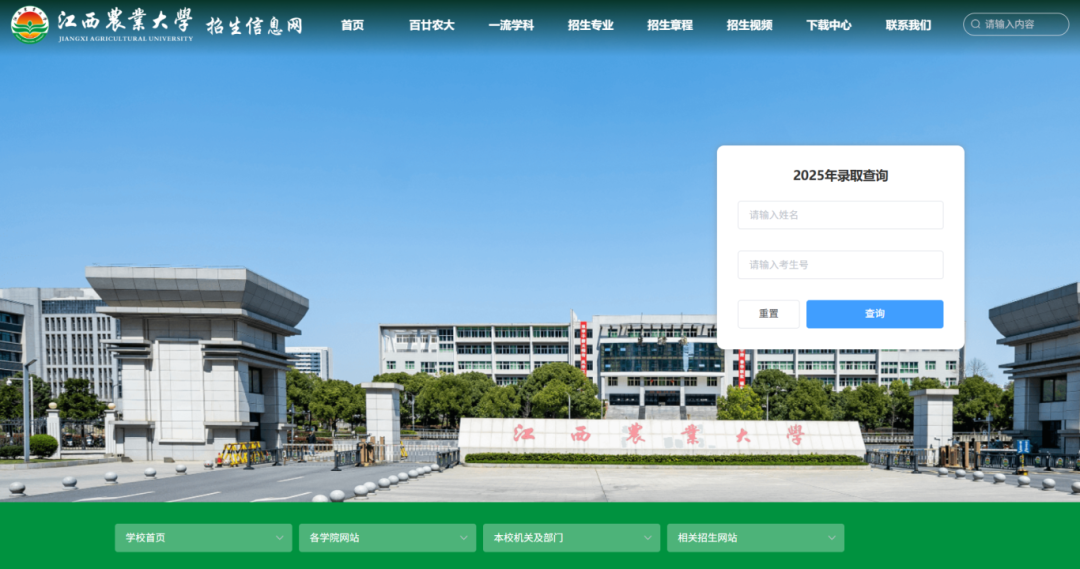Go to 一流学科 in the navigation

point(510,25)
